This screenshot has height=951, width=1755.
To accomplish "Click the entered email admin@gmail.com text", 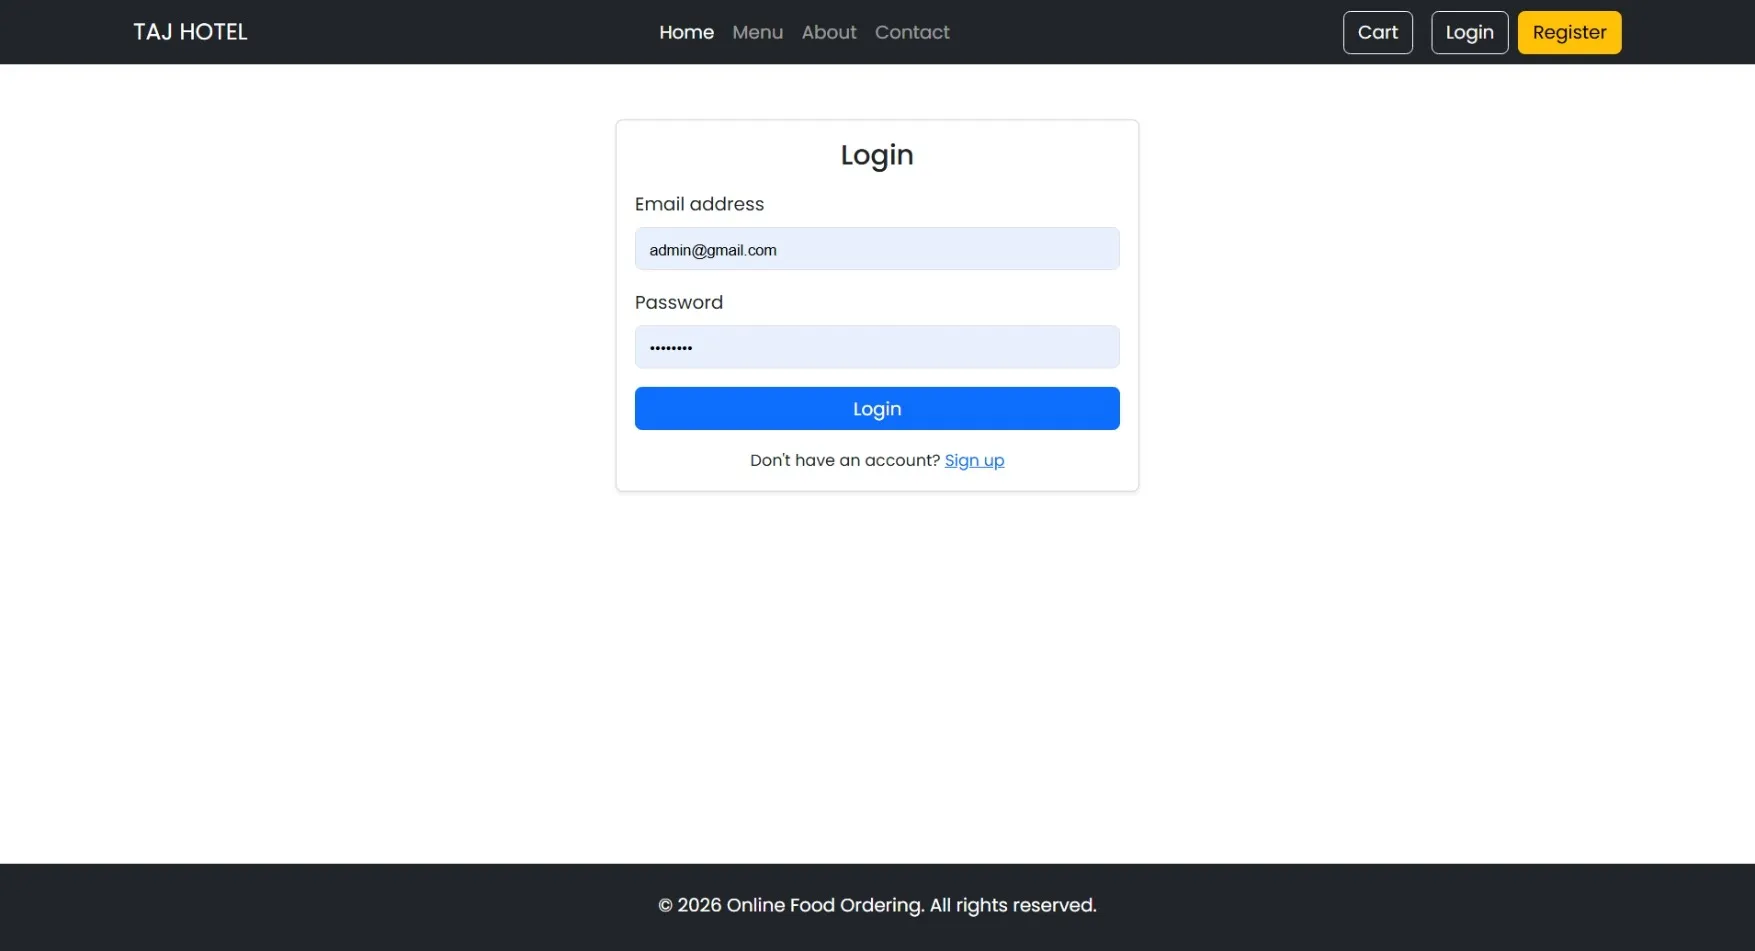I will click(712, 250).
